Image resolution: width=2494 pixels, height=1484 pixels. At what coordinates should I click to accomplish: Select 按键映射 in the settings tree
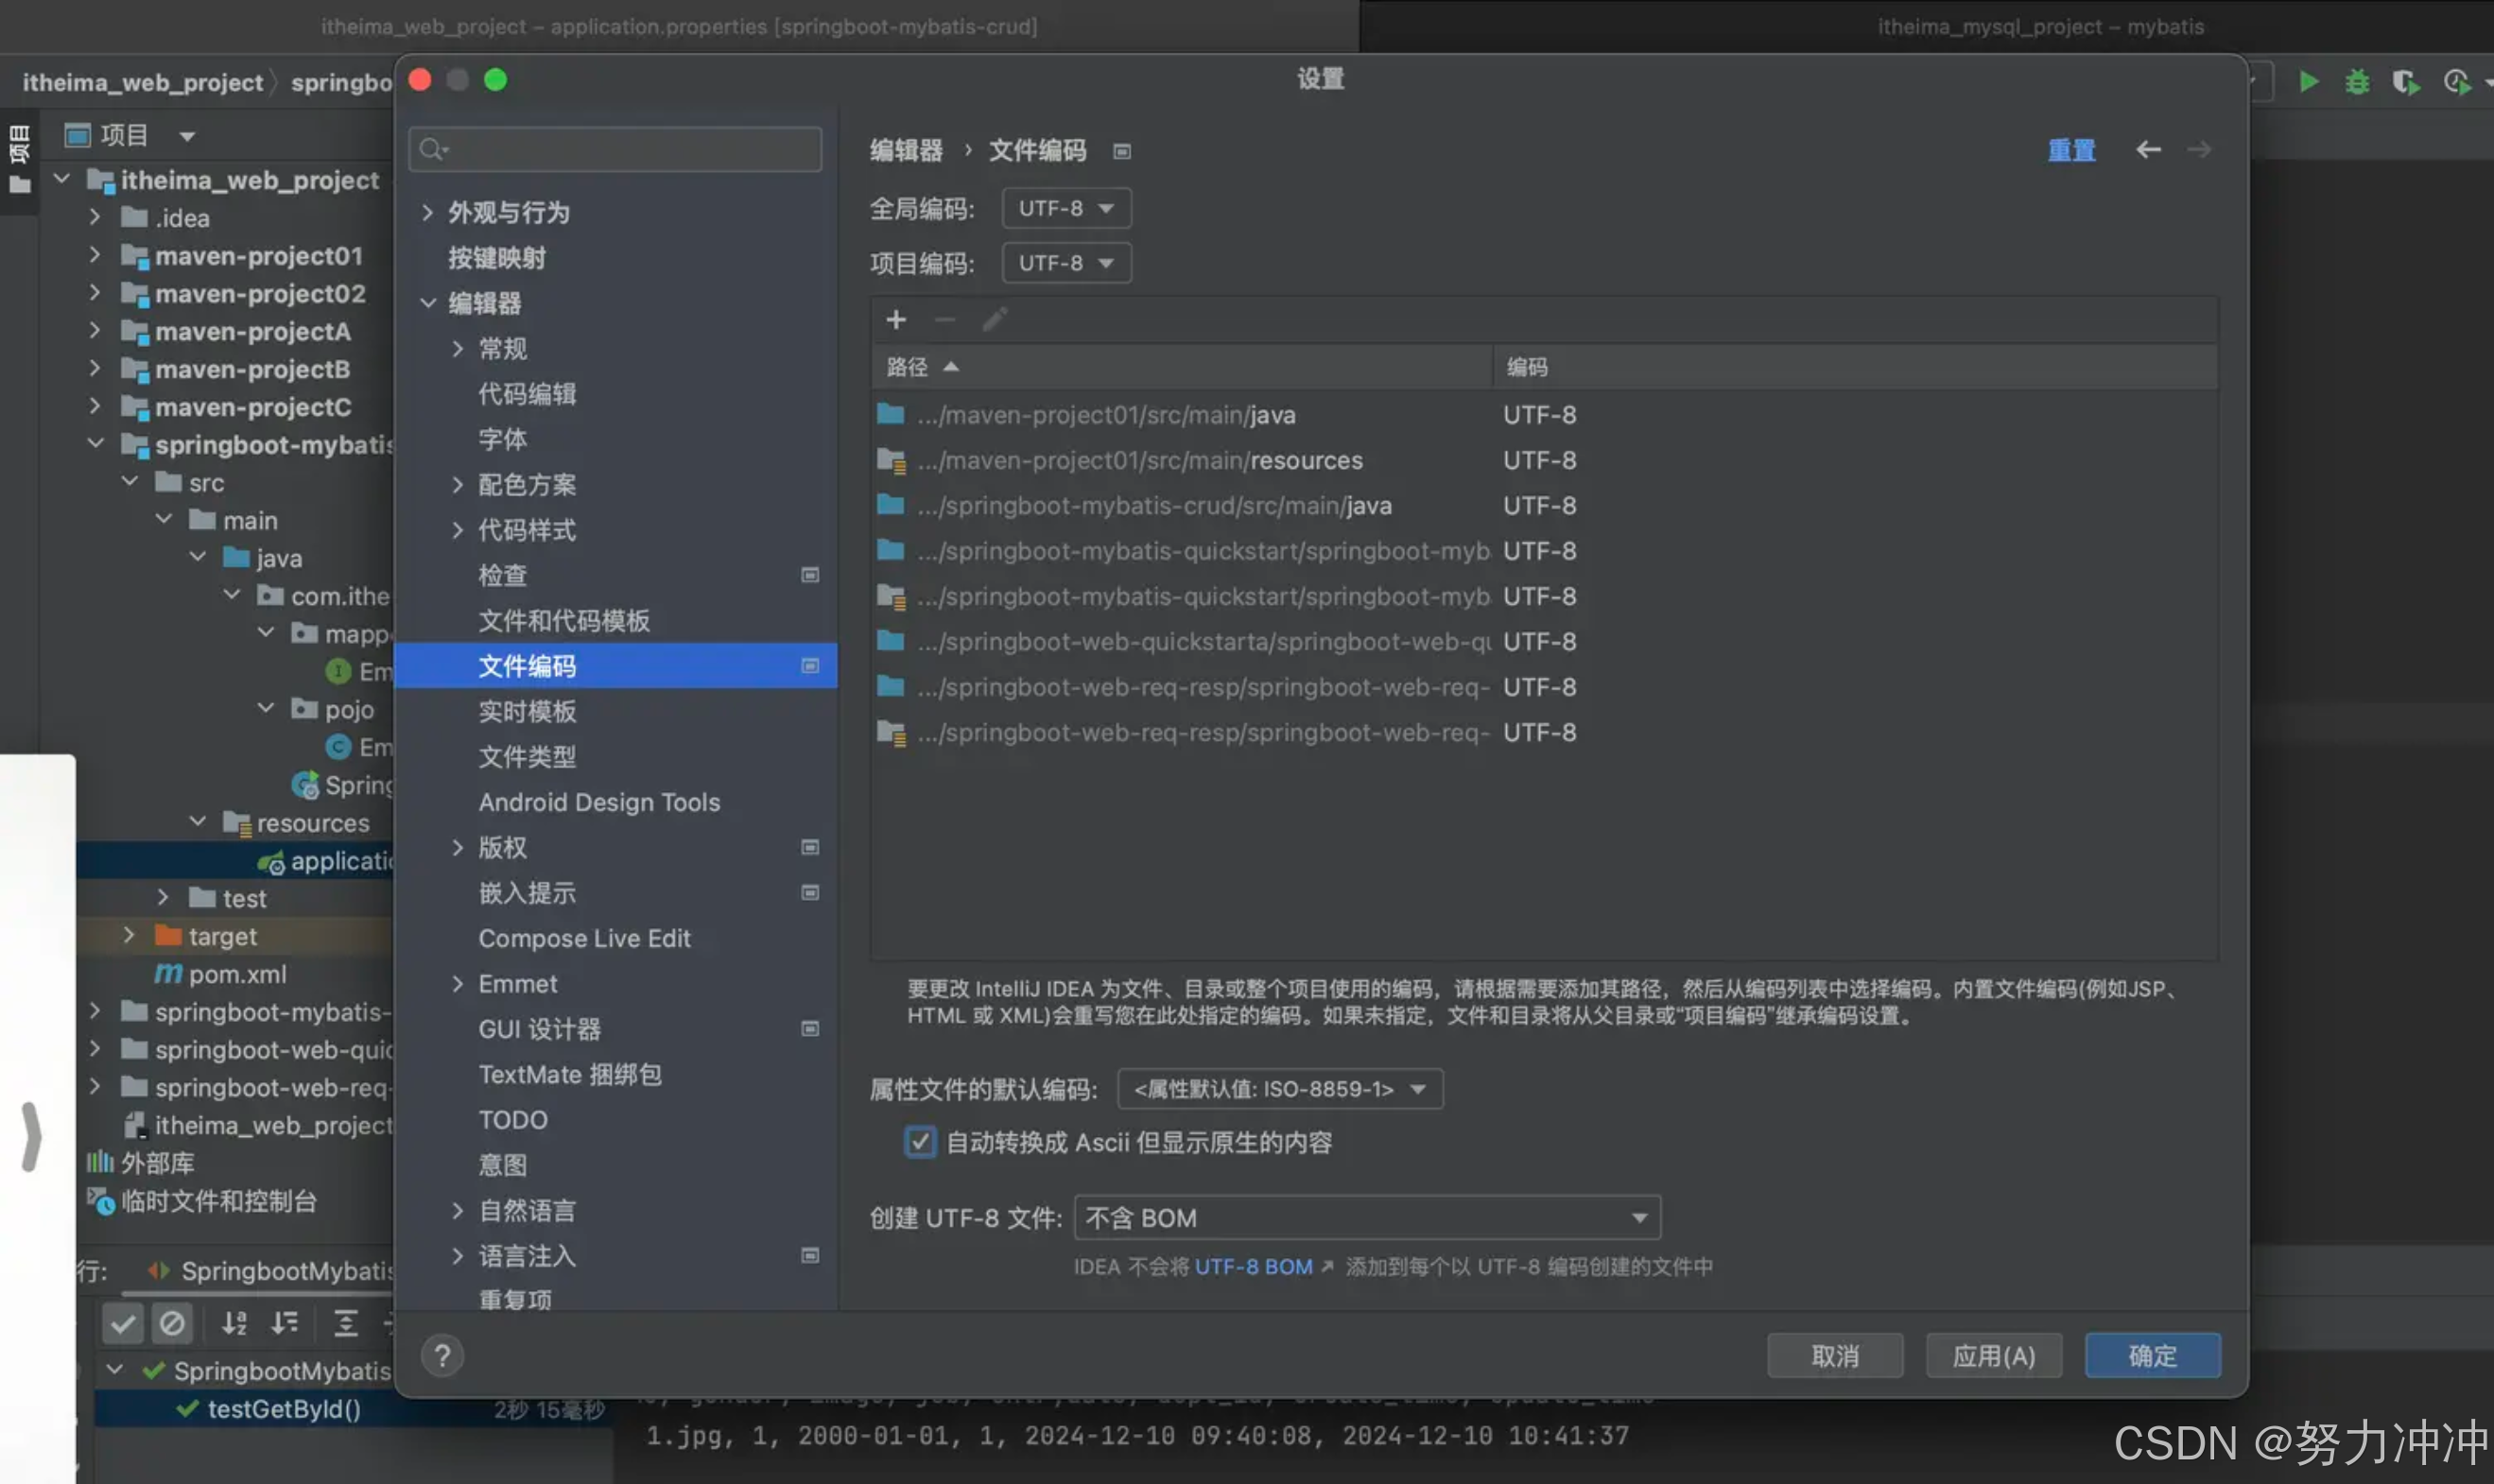(497, 258)
